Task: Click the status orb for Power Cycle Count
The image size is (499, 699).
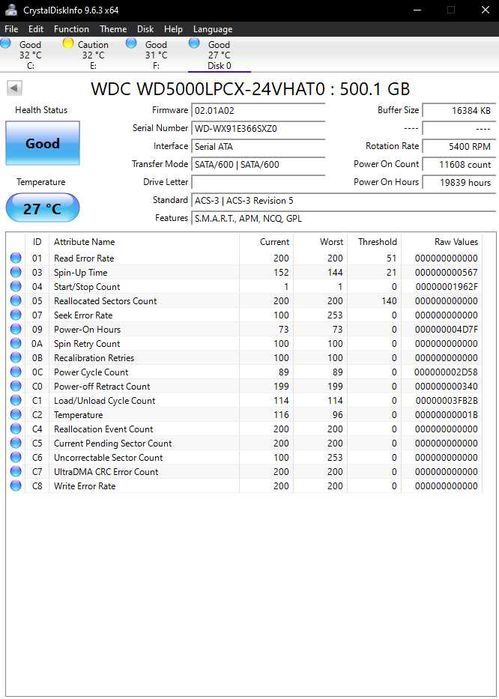Action: pyautogui.click(x=16, y=372)
